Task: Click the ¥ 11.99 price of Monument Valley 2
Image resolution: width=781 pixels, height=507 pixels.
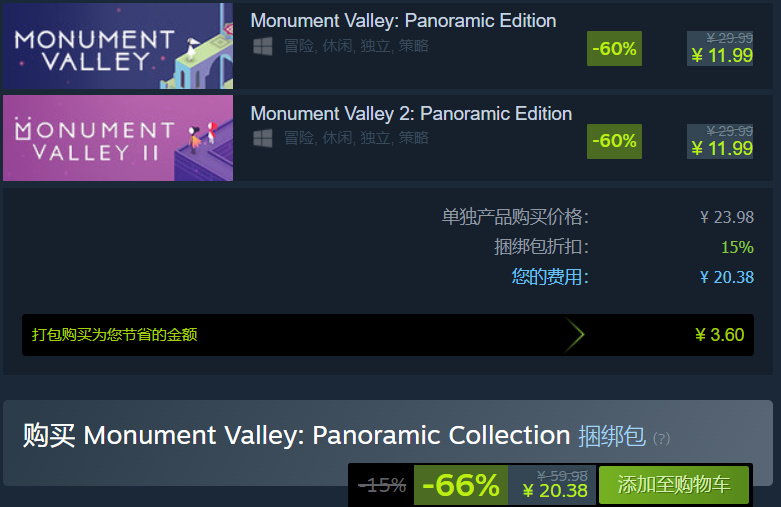Action: coord(722,148)
